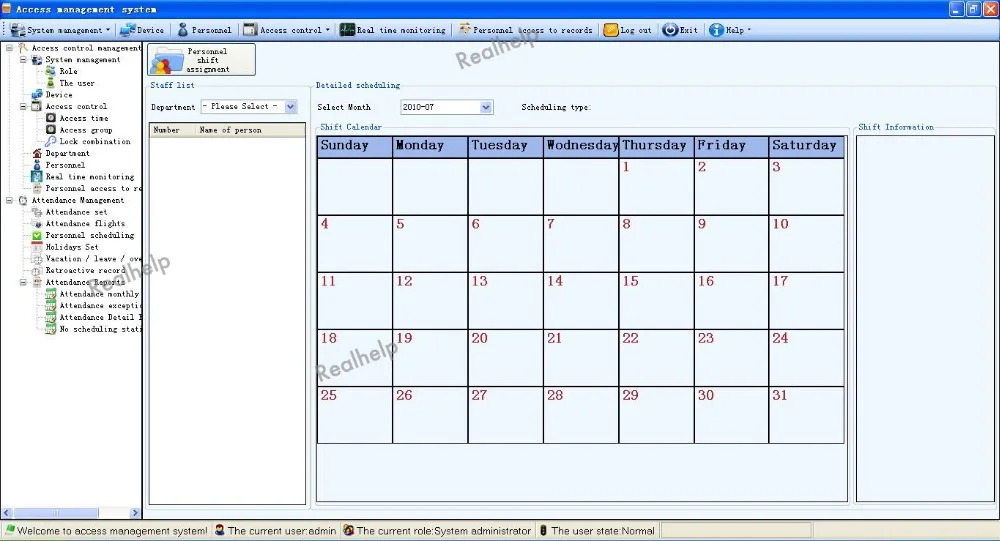
Task: Select day 9 in the shift calendar
Action: pos(732,243)
